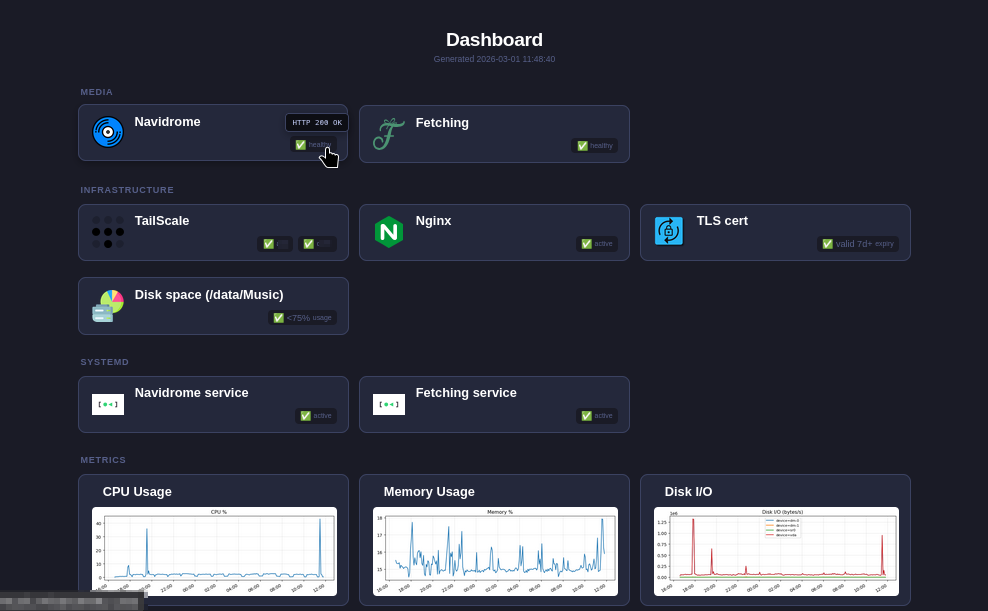This screenshot has height=611, width=988.
Task: Click the Disk I/O chart thumbnail
Action: click(775, 551)
